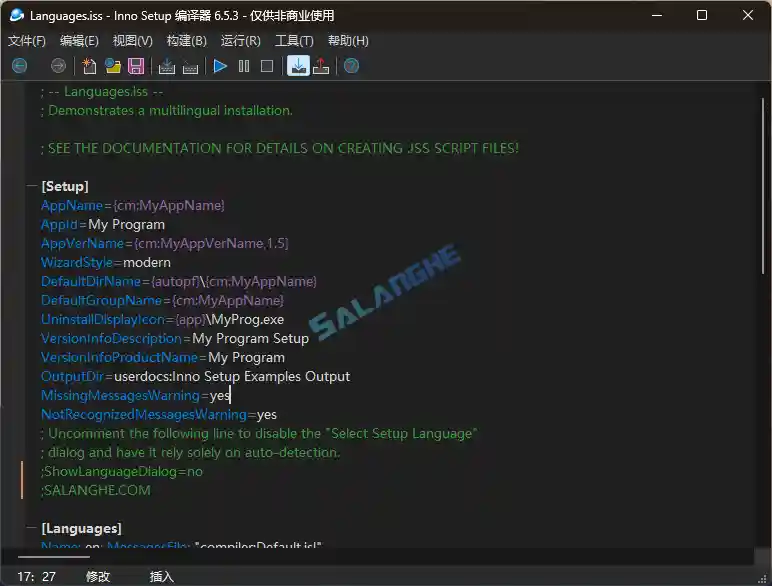The image size is (772, 586).
Task: Toggle the Target Setup button
Action: 298,66
